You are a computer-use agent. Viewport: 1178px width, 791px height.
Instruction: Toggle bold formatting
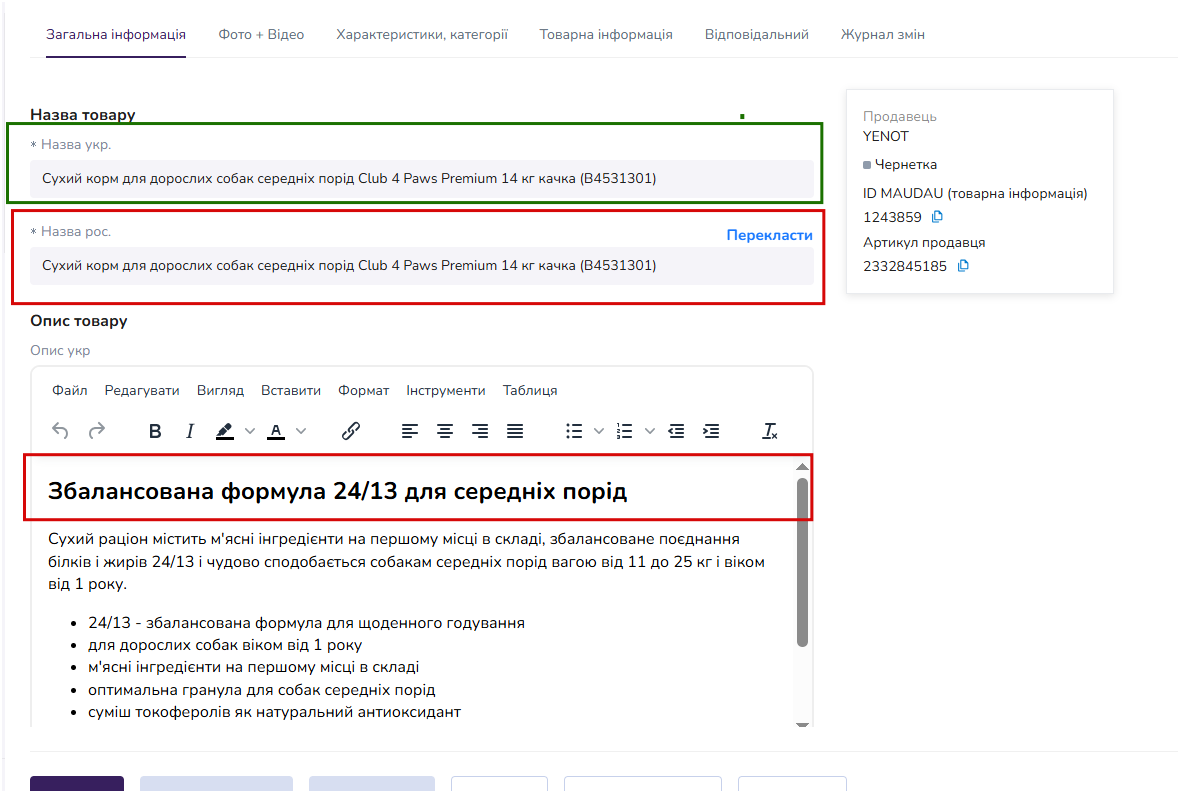(155, 431)
